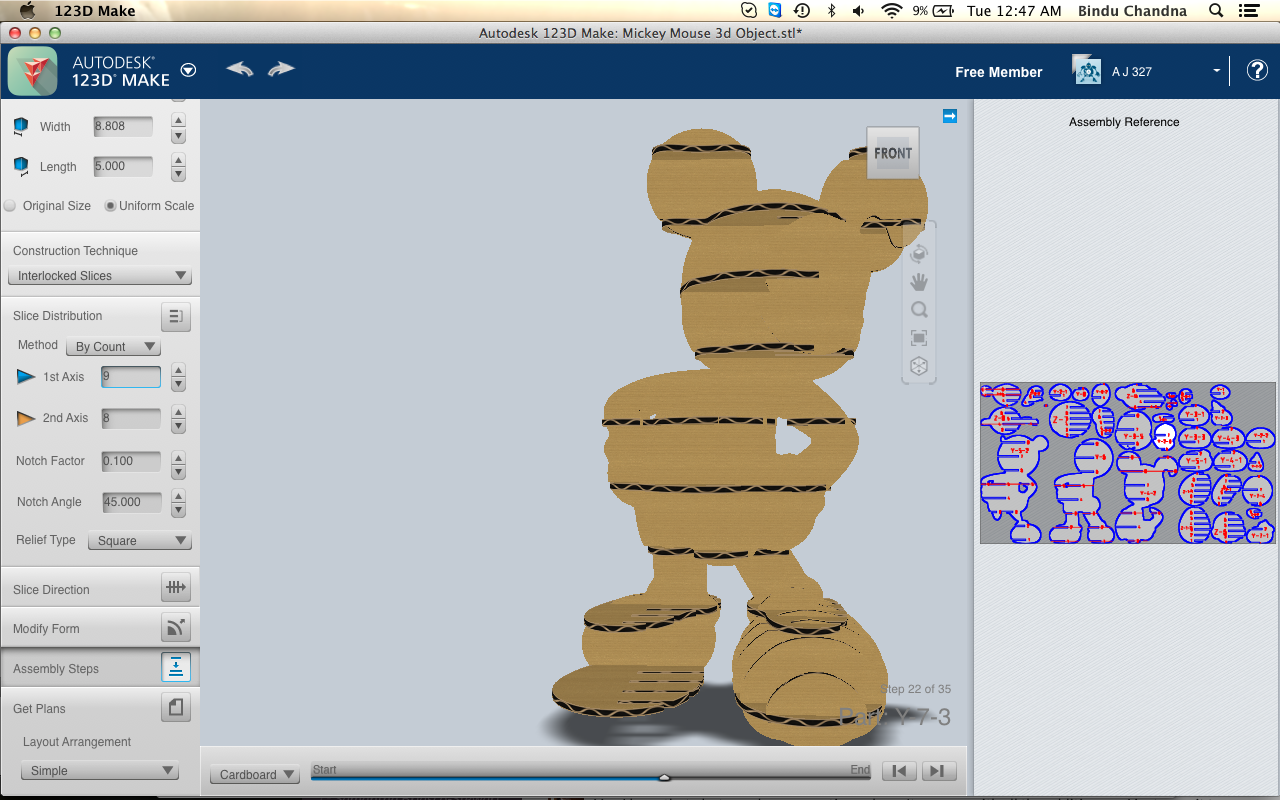
Task: Click the Notch Angle input field
Action: tap(130, 502)
